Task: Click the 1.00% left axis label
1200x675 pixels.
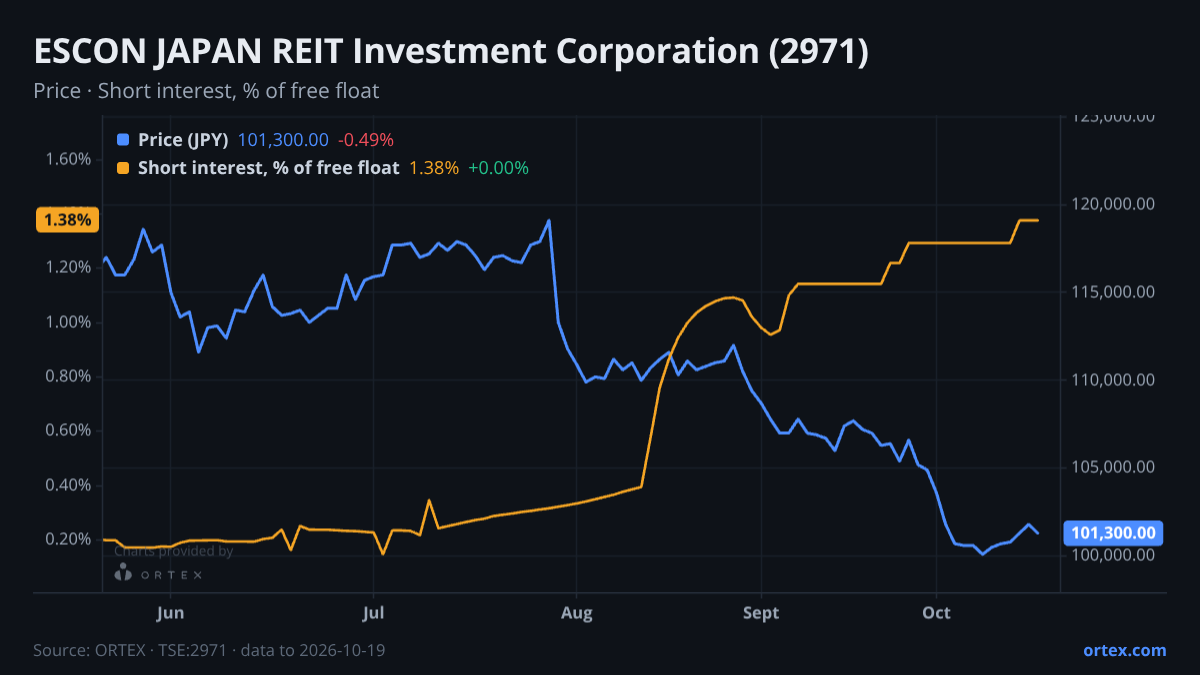Action: click(x=68, y=322)
